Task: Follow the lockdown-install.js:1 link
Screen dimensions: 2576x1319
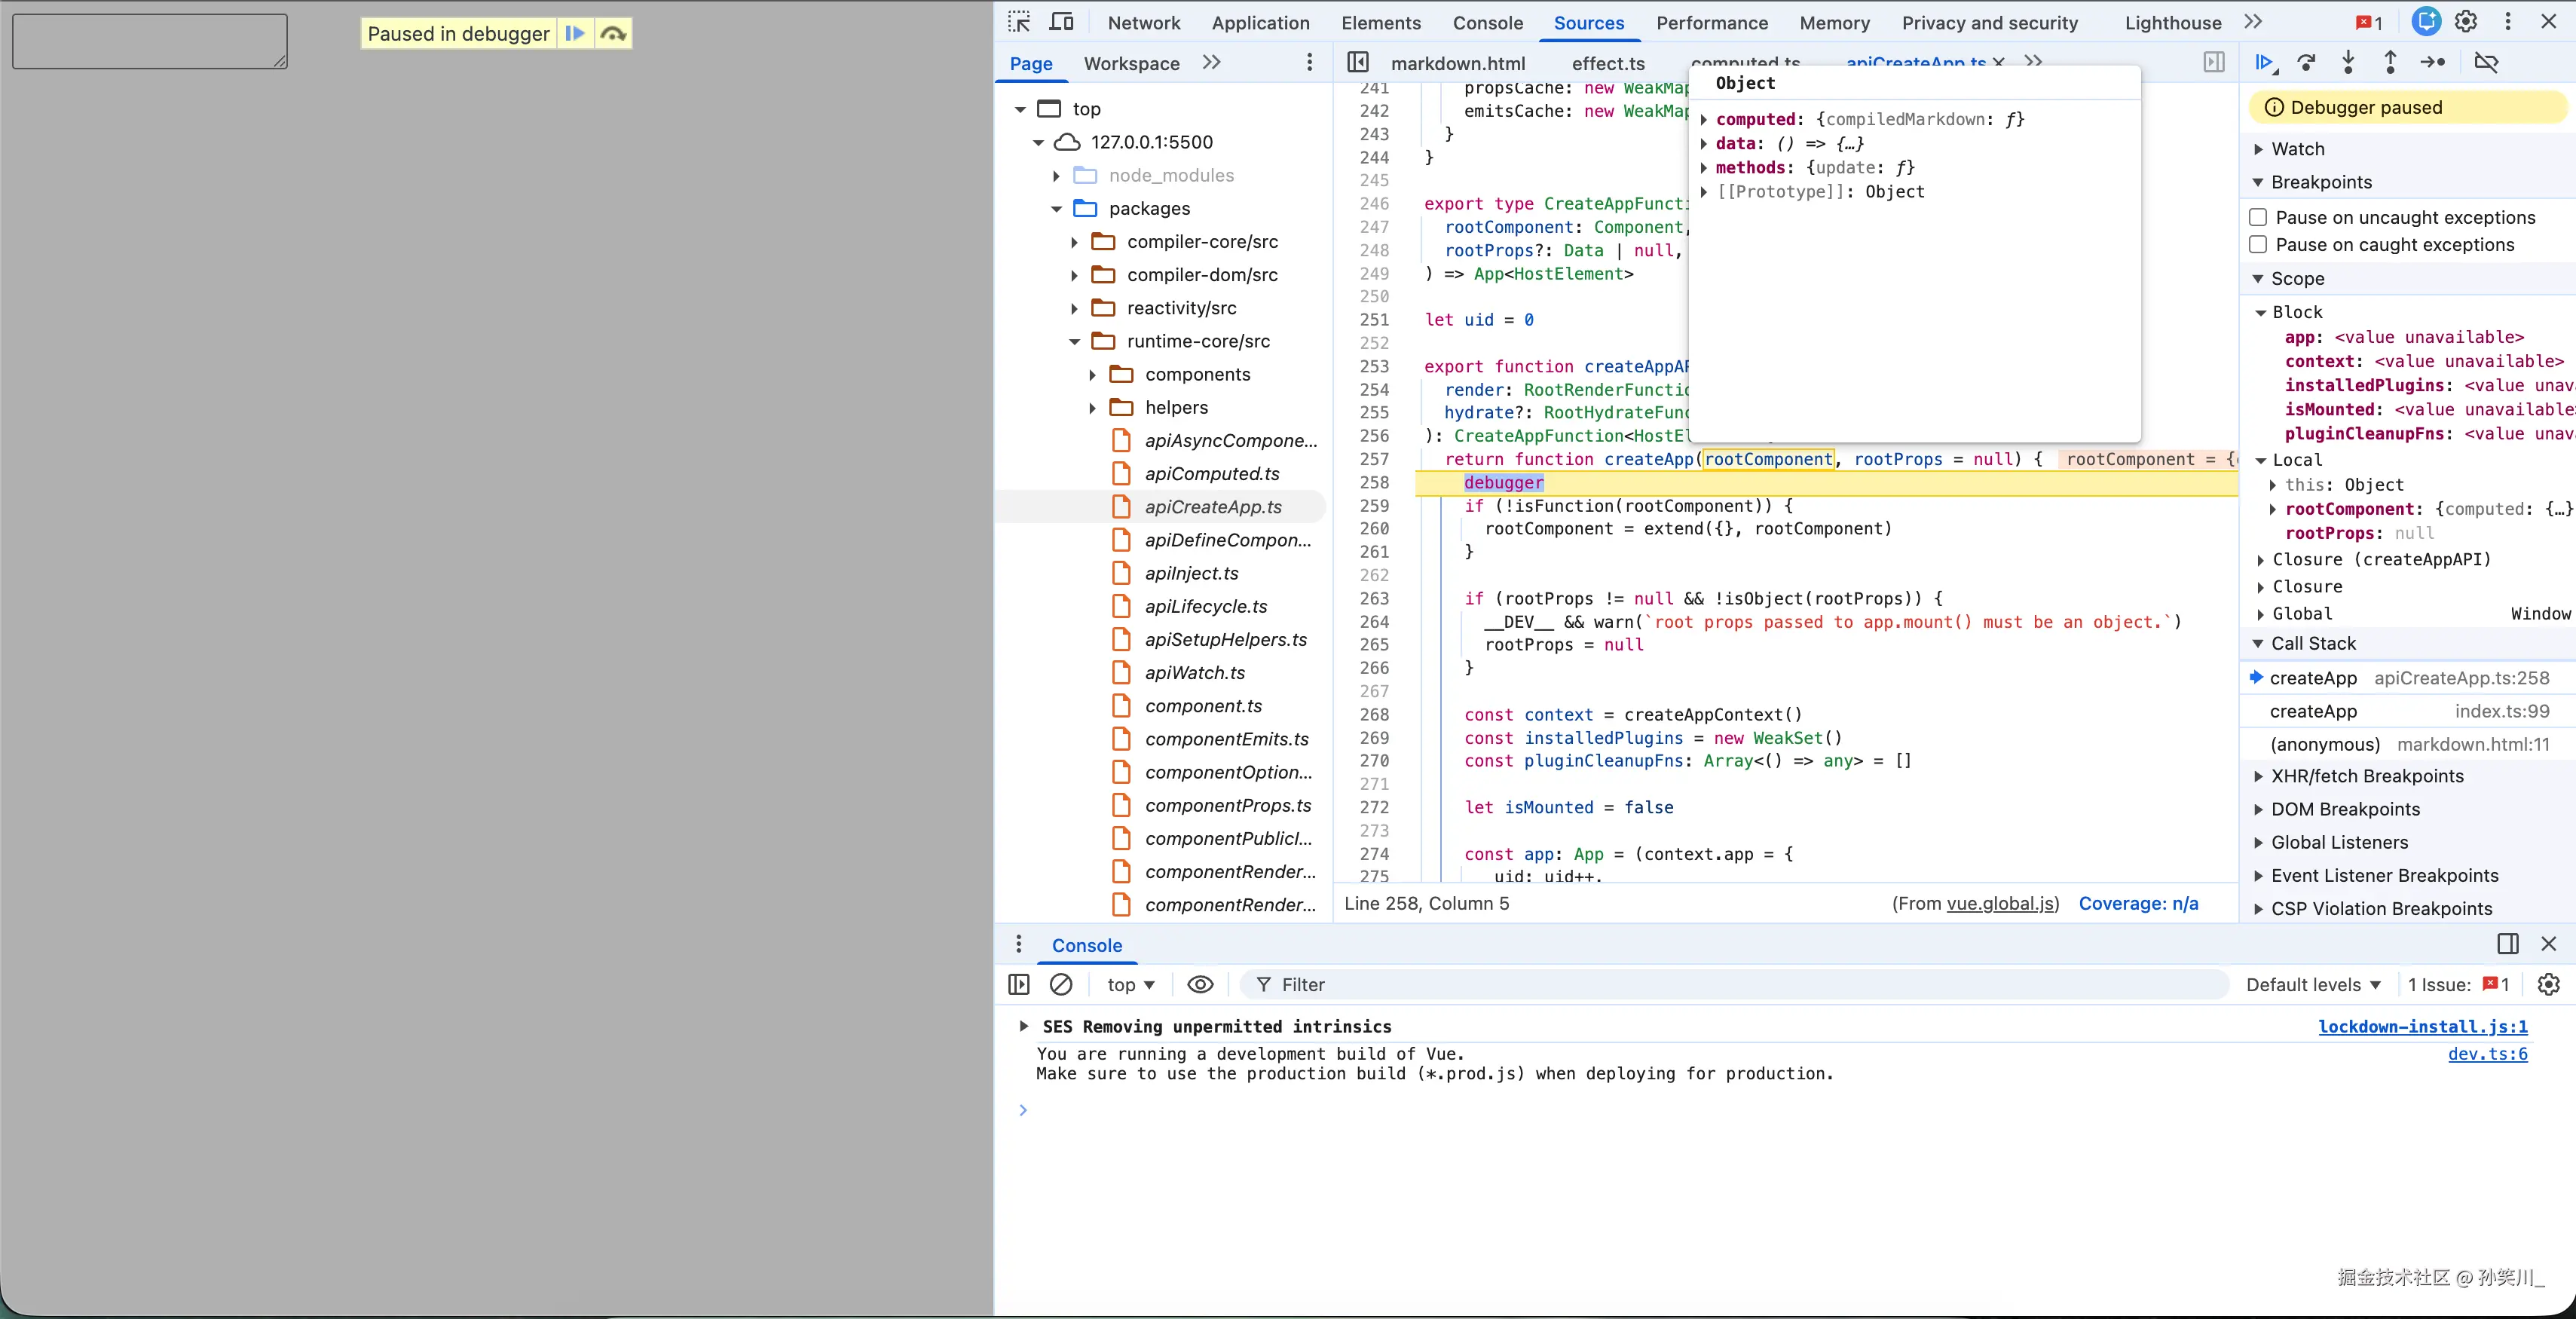Action: pos(2424,1027)
